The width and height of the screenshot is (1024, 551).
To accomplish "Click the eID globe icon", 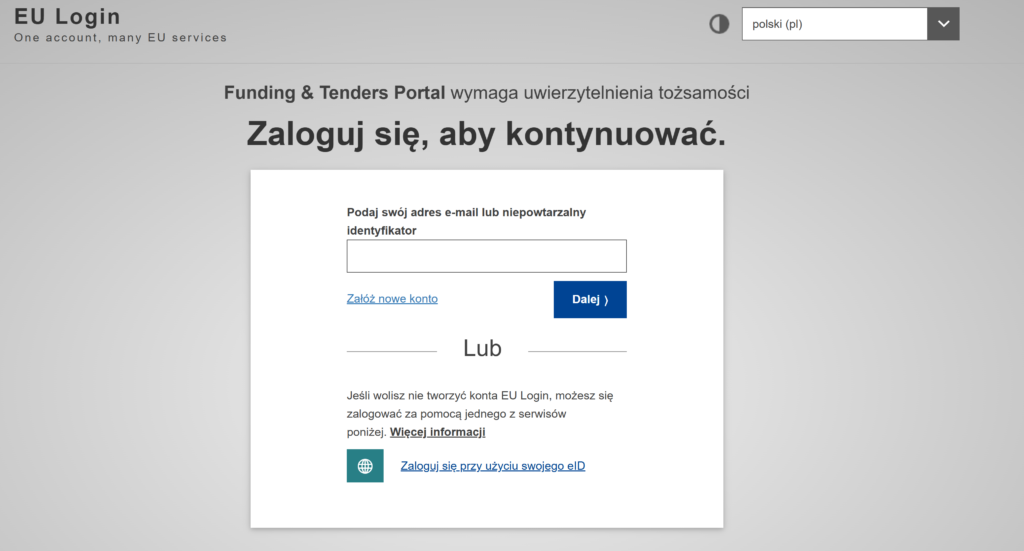I will (365, 466).
